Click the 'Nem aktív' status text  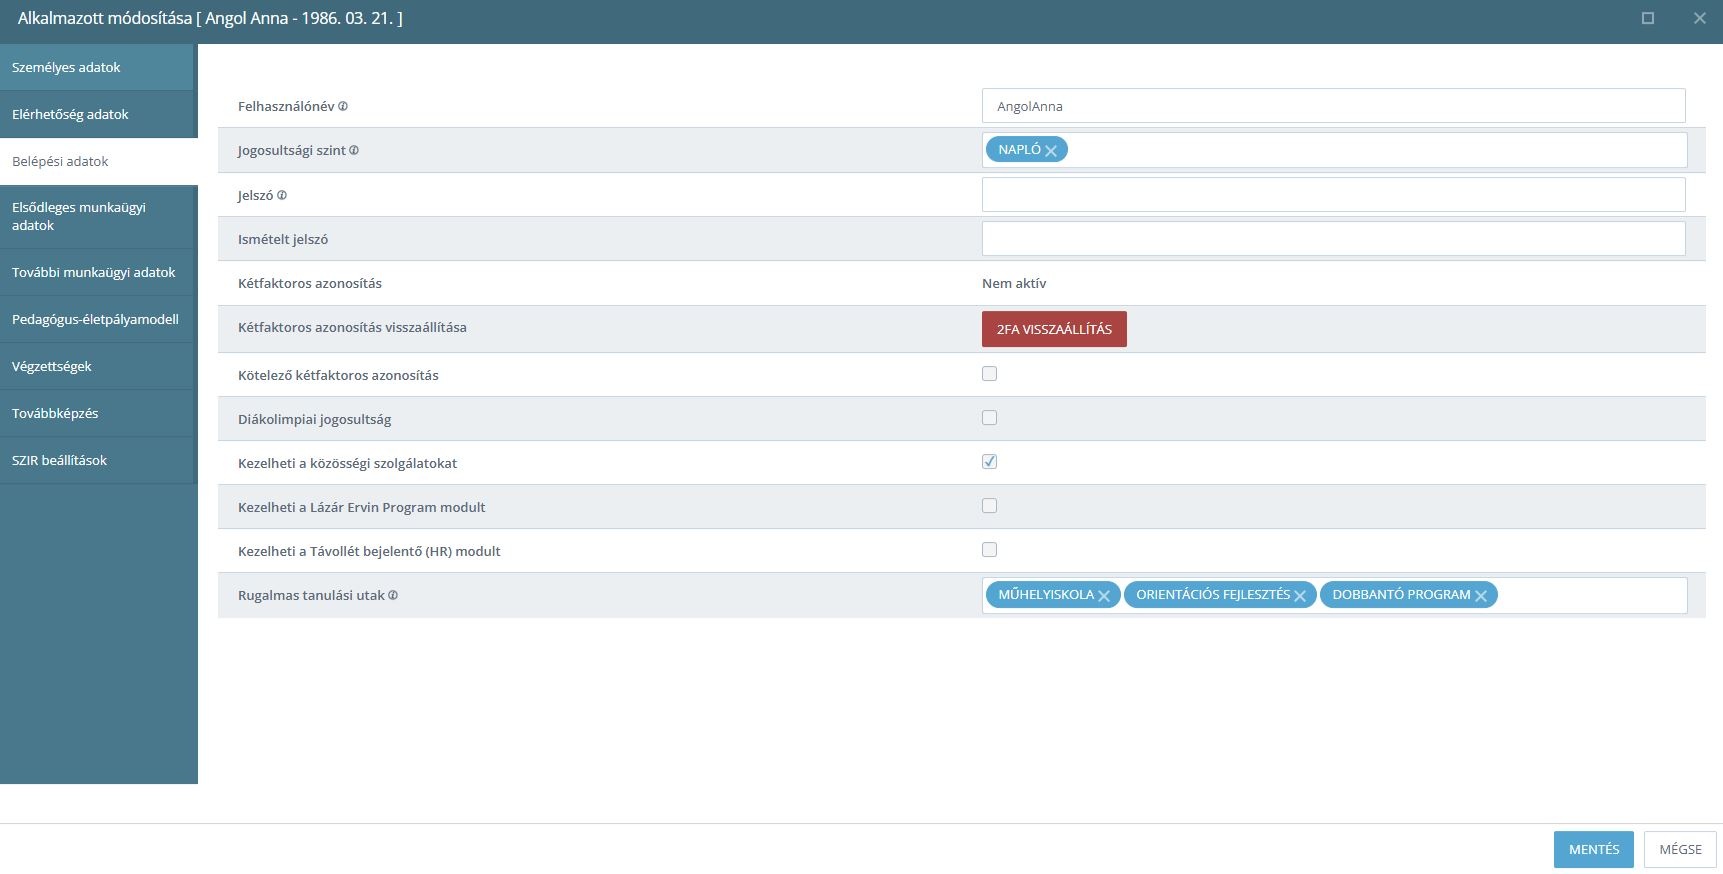coord(1014,283)
